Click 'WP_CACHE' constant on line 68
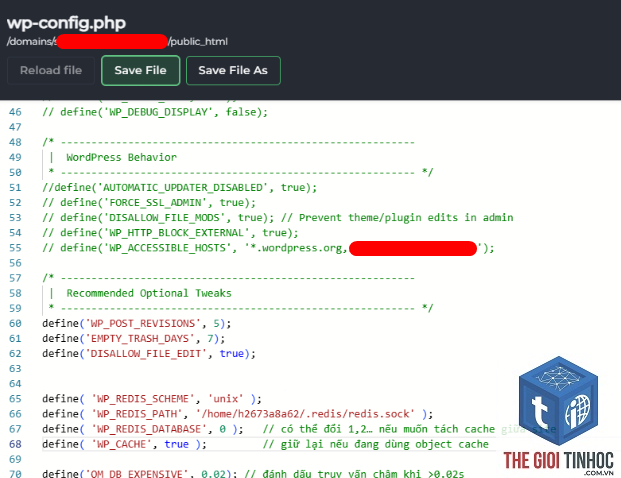Screen dimensions: 621x478 click(121, 444)
